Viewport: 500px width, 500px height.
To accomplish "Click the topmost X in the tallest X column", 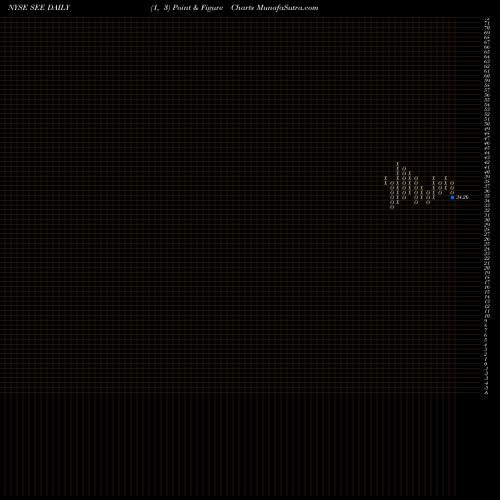I will 398,164.
